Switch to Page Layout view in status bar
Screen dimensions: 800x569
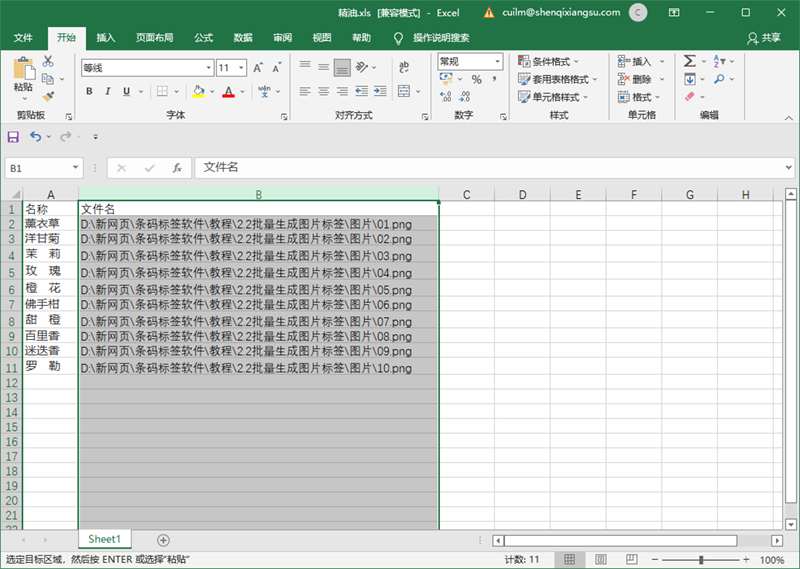point(601,559)
